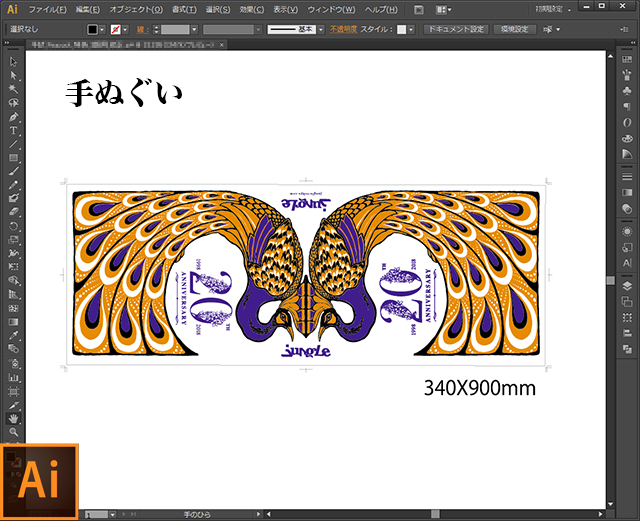Open the Pathfinder panel icon
Screen dimensions: 640x521
coord(627,349)
